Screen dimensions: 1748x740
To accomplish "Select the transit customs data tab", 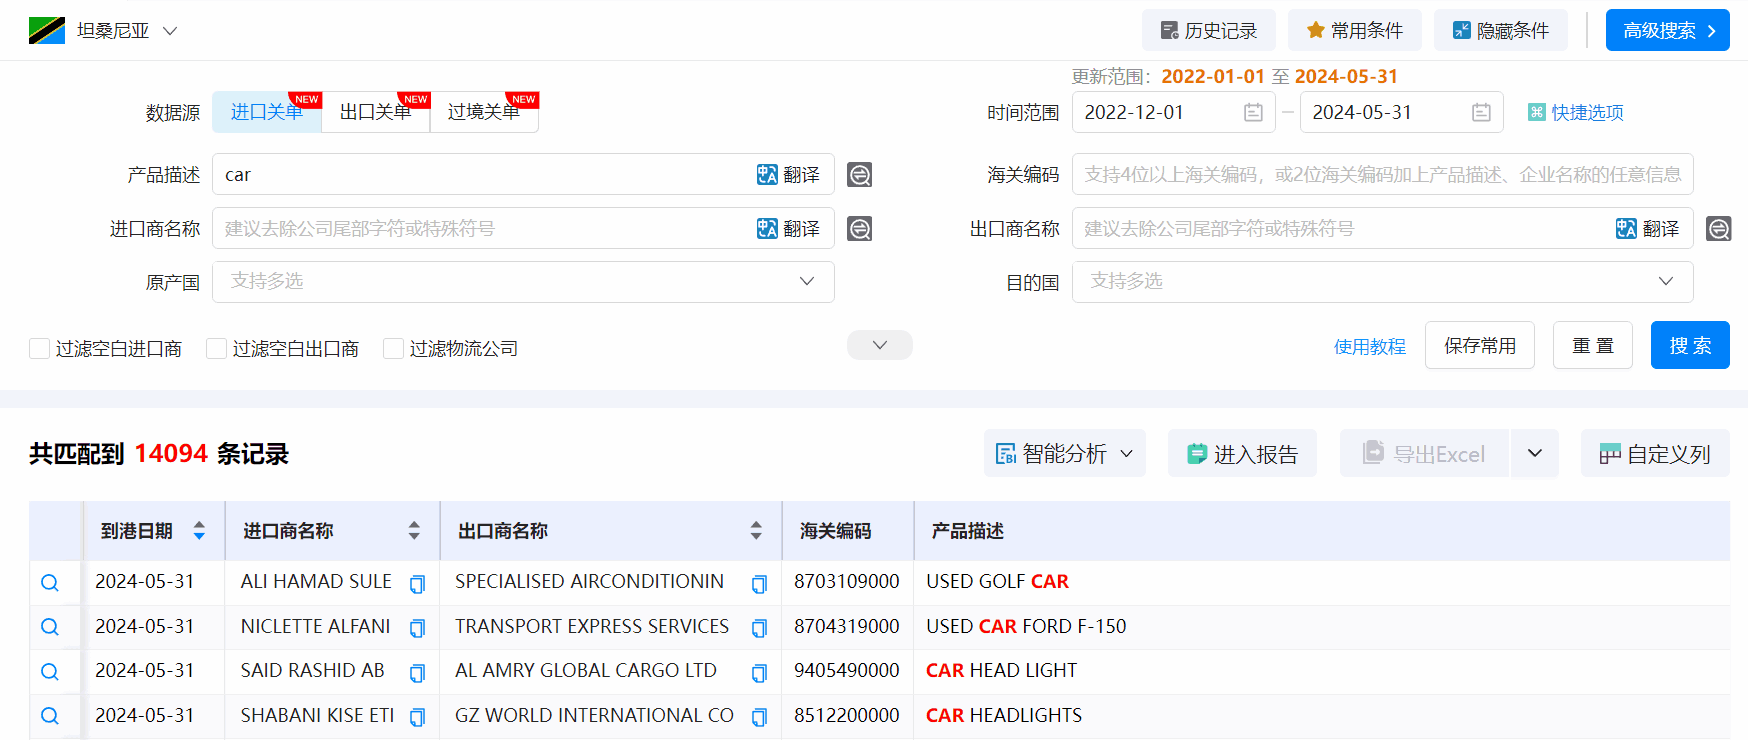I will tap(484, 112).
